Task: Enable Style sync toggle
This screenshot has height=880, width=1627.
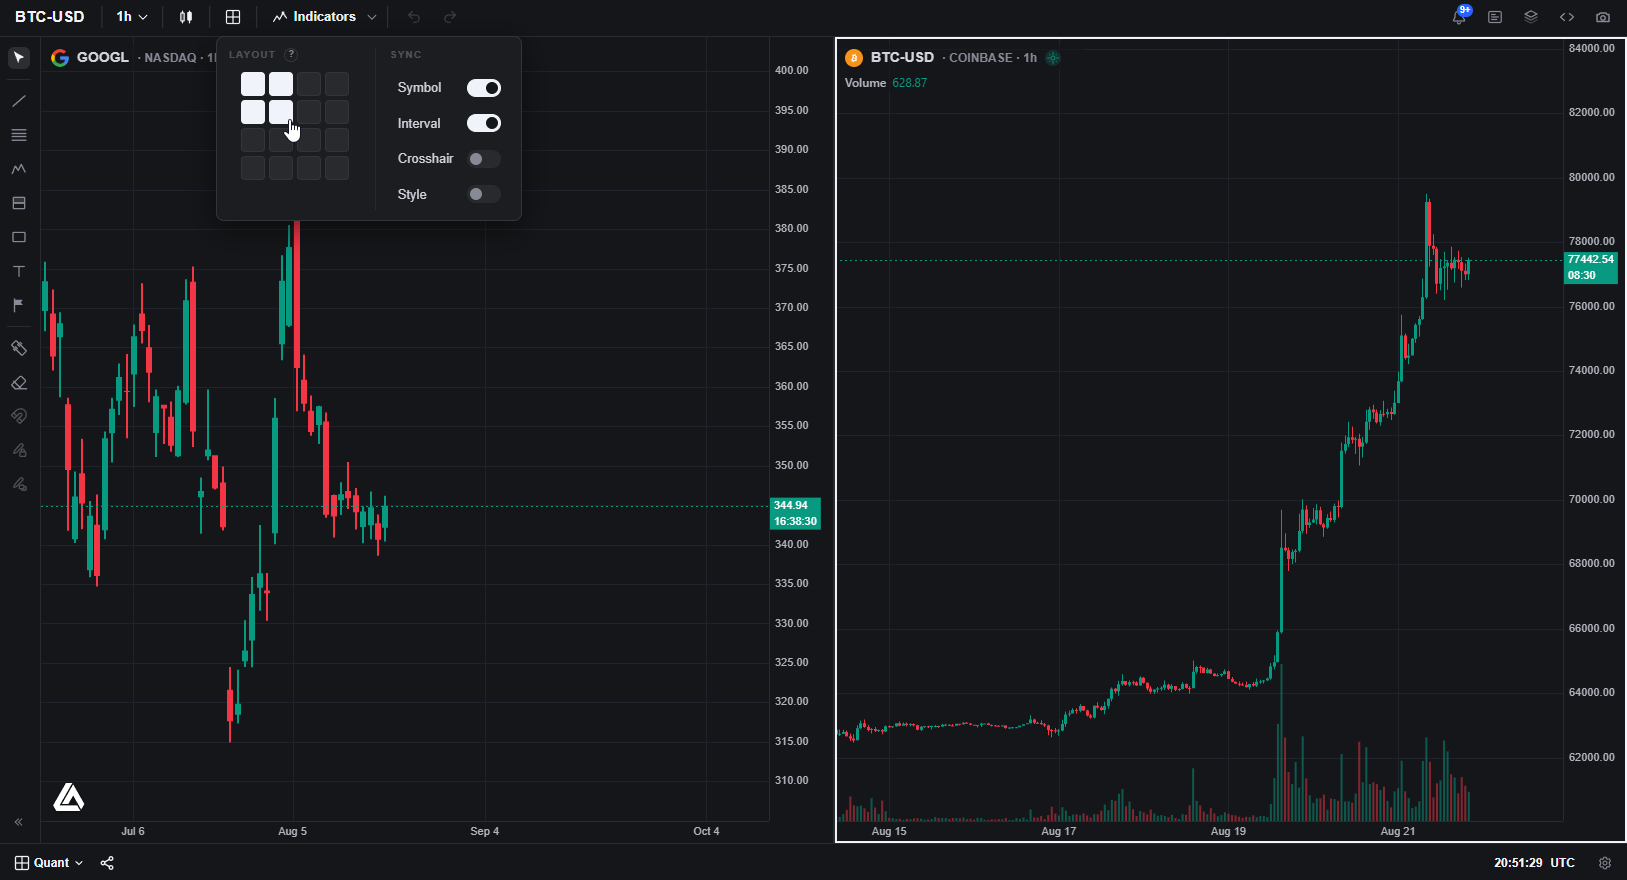Action: coord(484,194)
